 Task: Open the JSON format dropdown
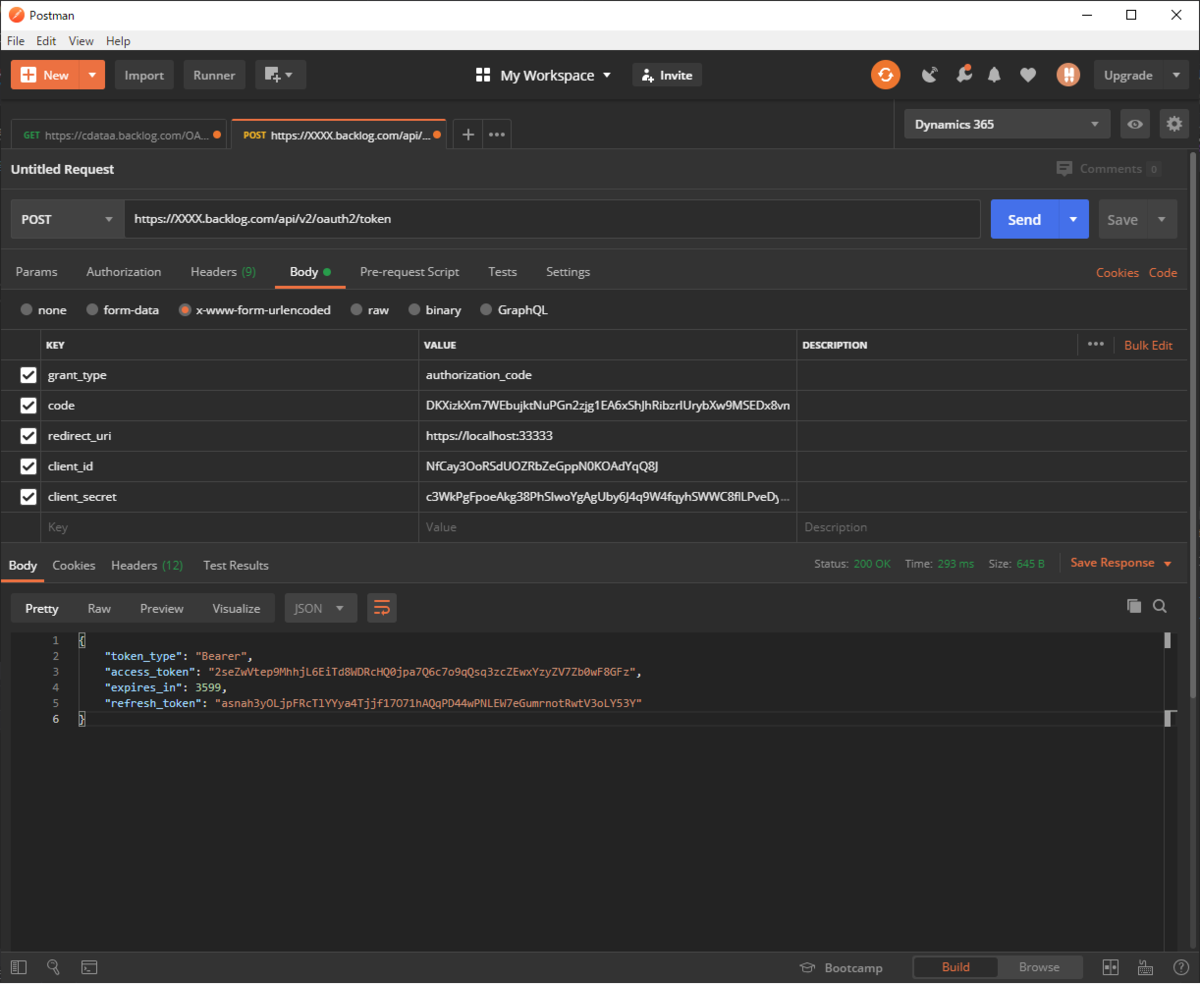click(321, 608)
